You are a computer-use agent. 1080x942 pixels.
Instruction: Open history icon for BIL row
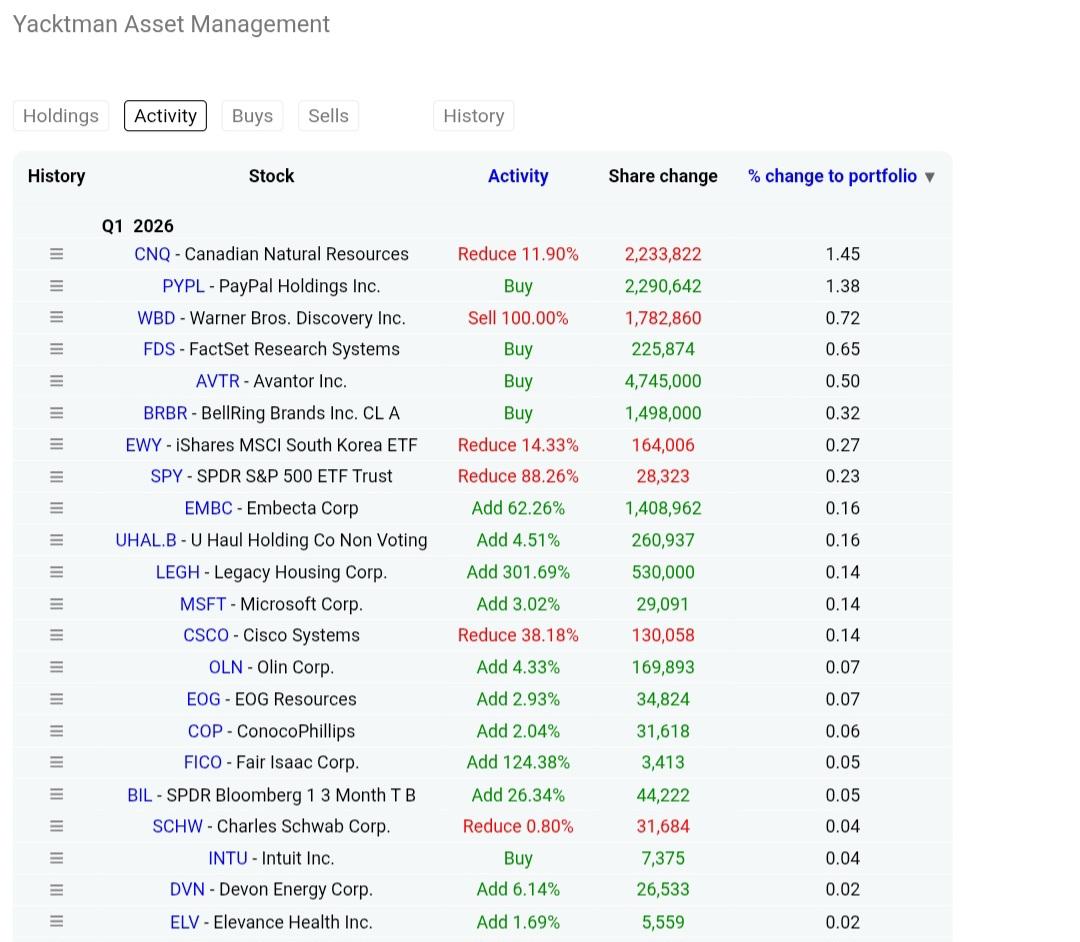click(x=56, y=795)
